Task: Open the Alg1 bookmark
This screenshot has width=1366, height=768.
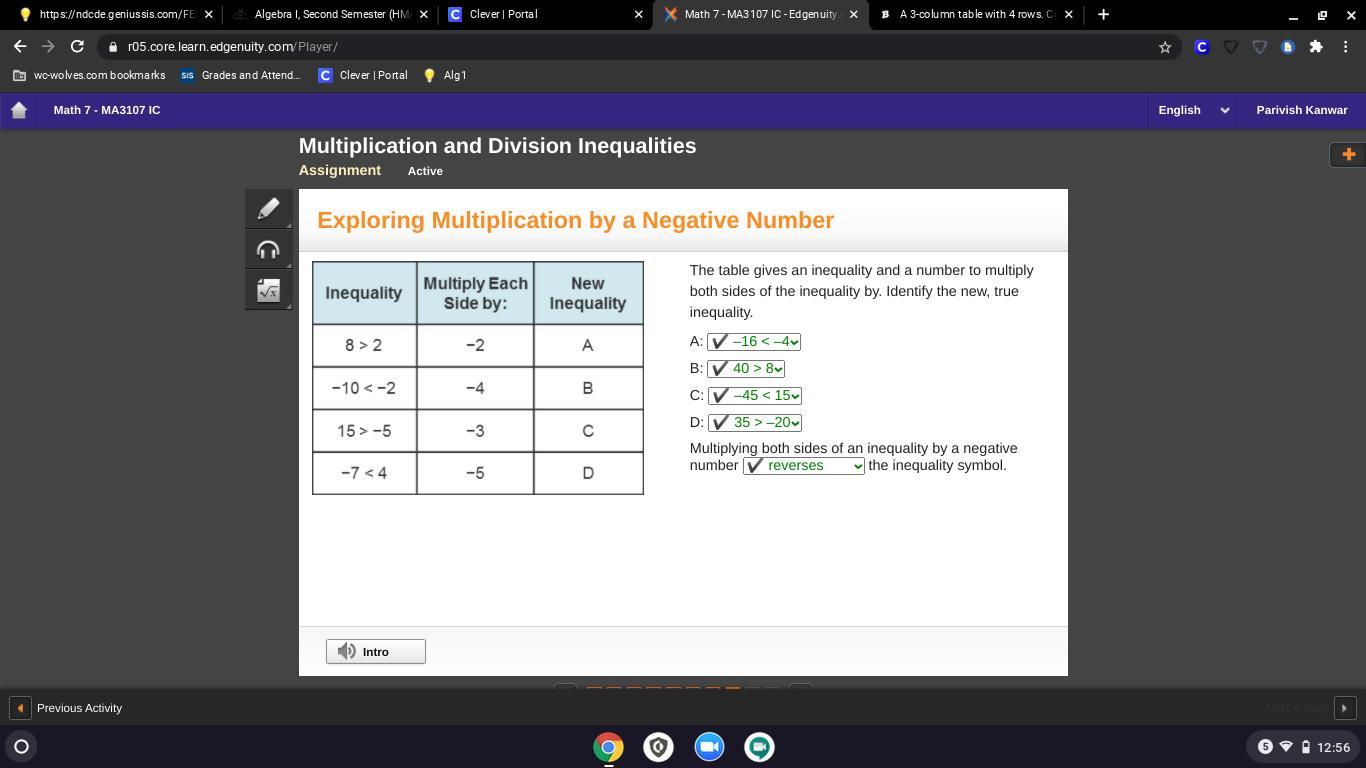Action: click(x=444, y=75)
